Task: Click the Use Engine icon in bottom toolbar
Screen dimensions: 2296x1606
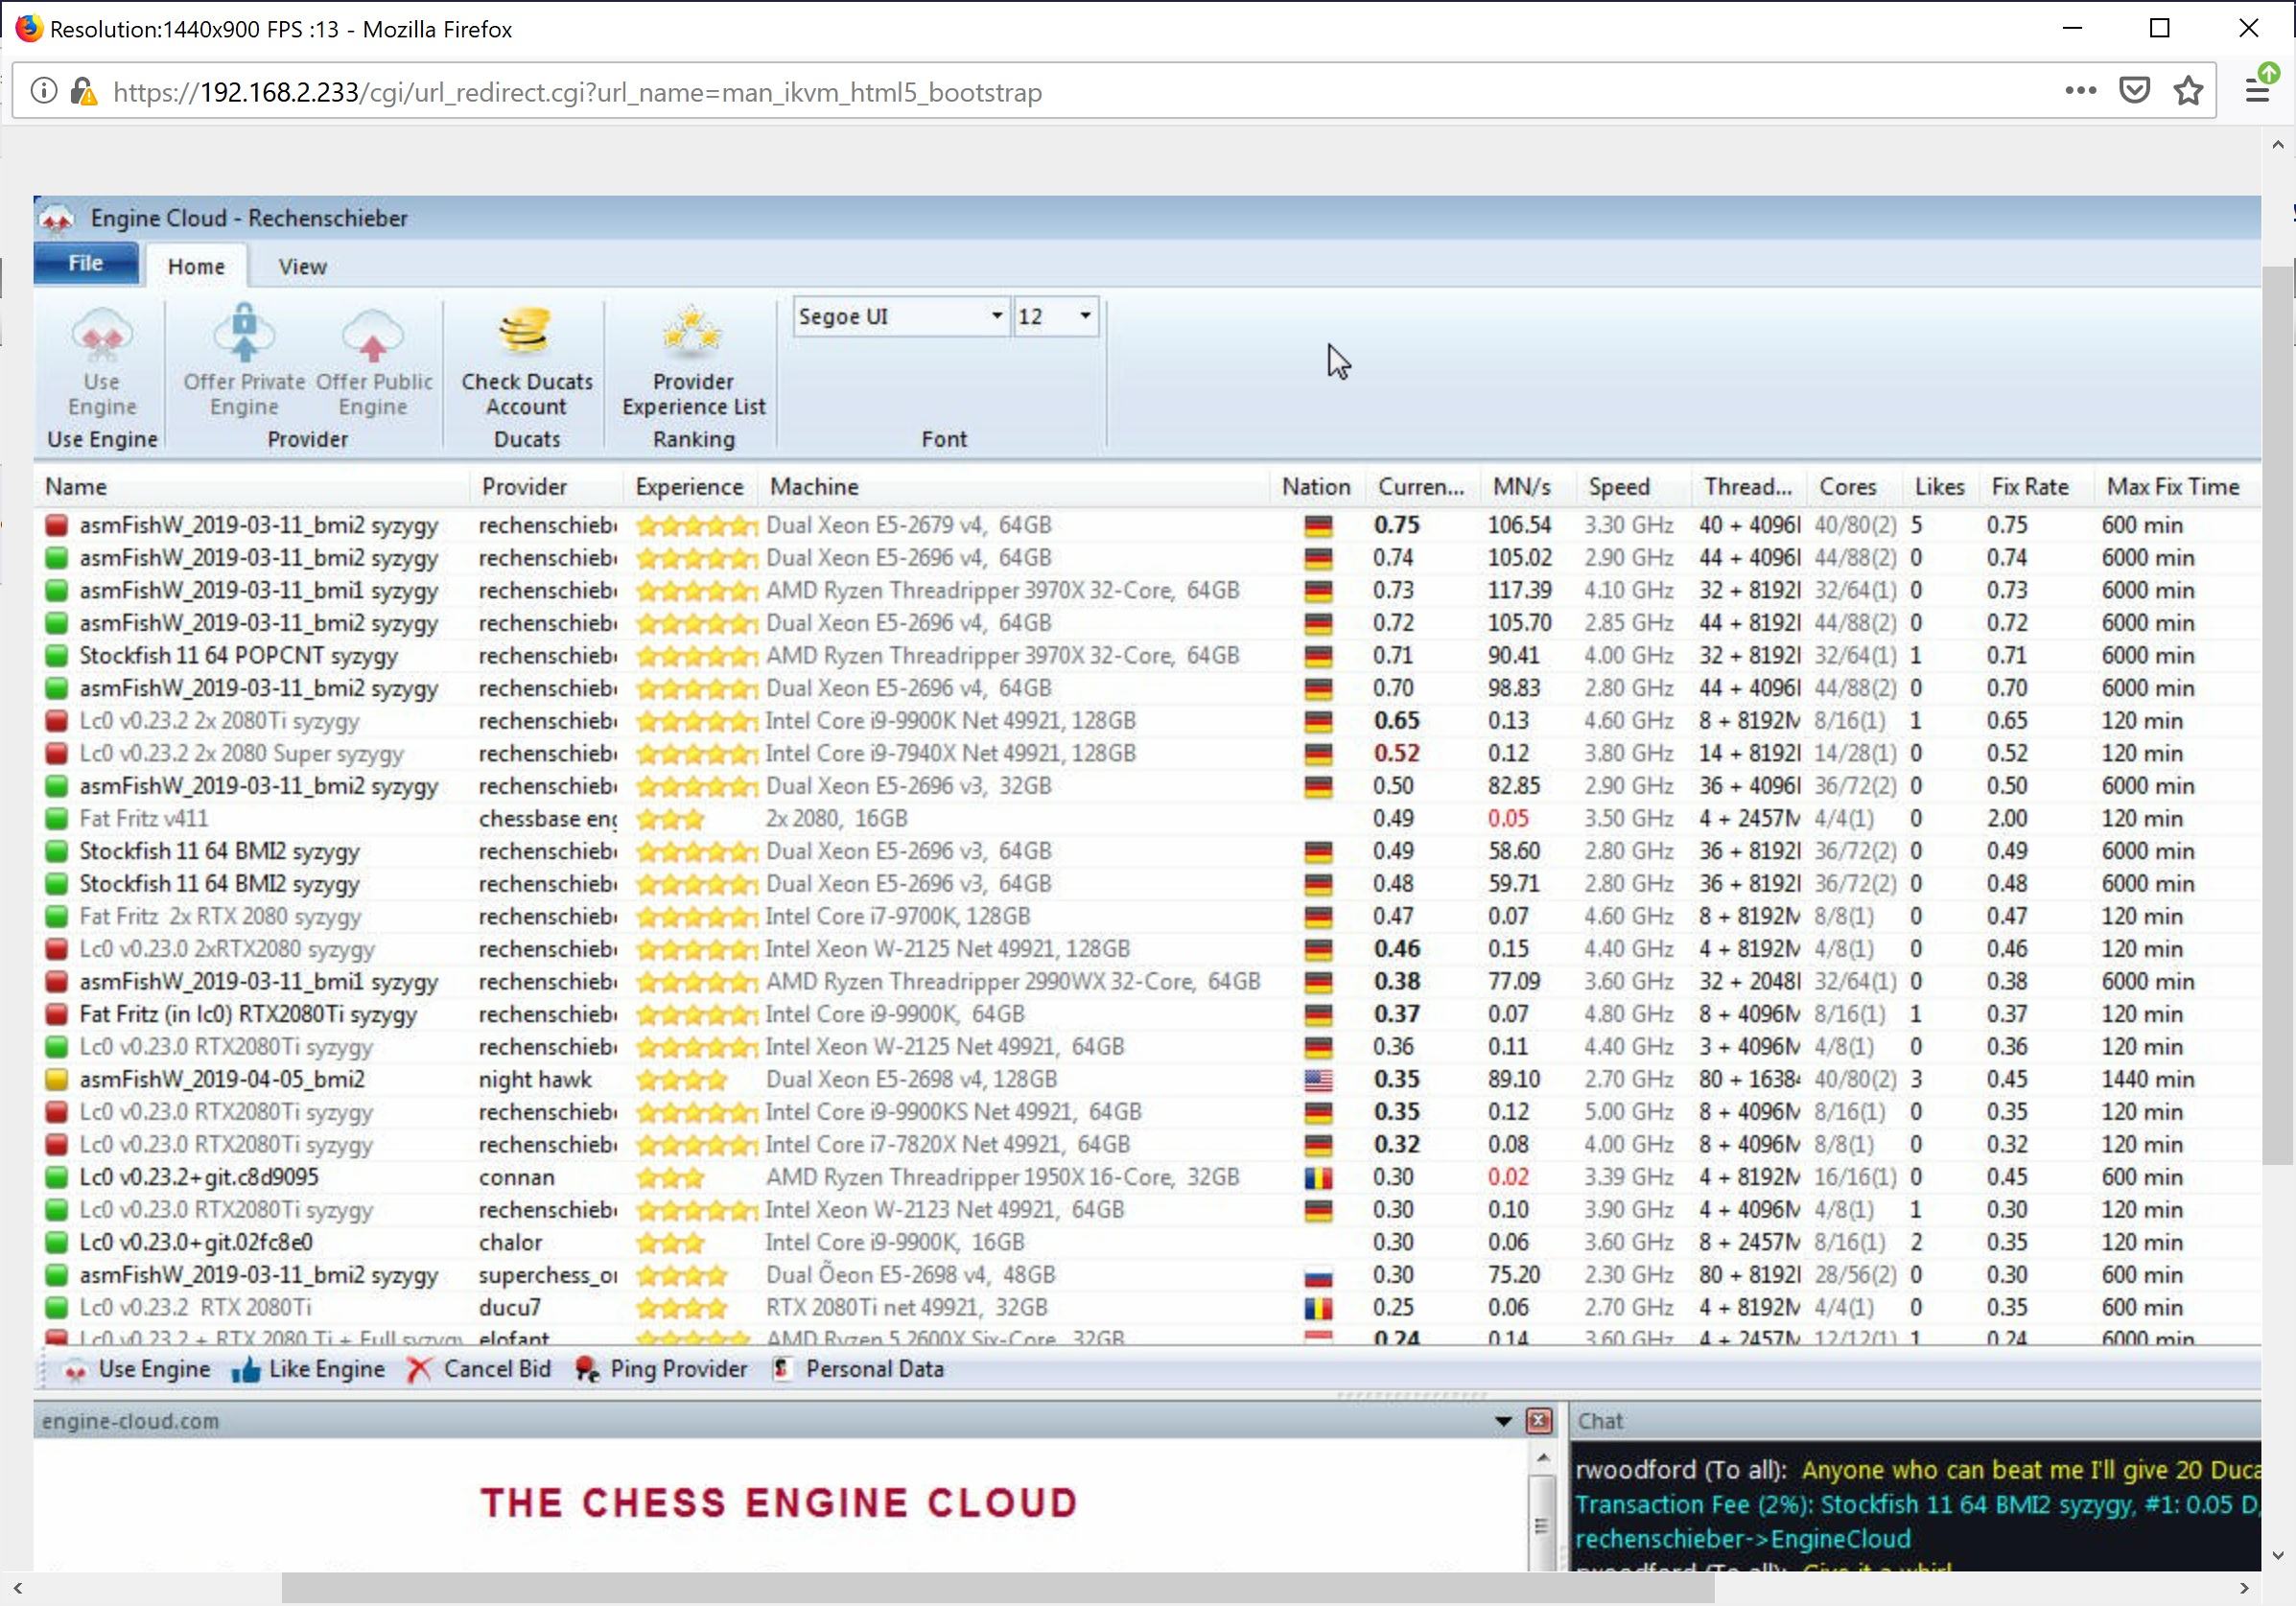Action: 75,1370
